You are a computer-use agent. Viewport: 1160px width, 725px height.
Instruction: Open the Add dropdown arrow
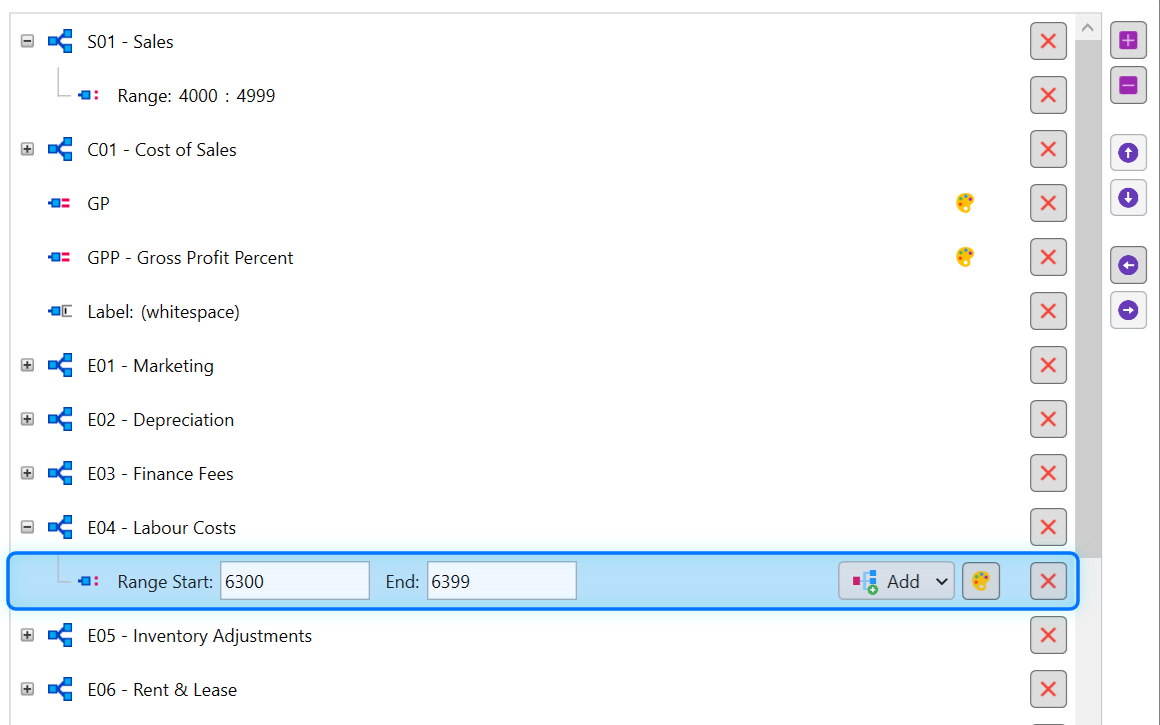[x=941, y=581]
